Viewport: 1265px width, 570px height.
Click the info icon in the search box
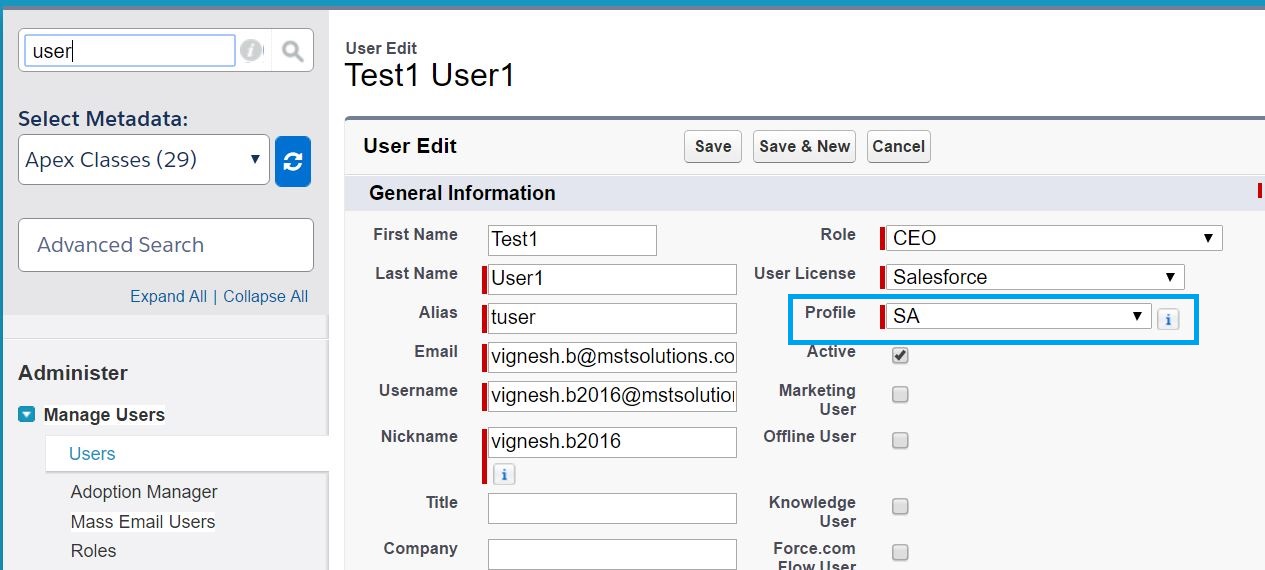(x=252, y=51)
